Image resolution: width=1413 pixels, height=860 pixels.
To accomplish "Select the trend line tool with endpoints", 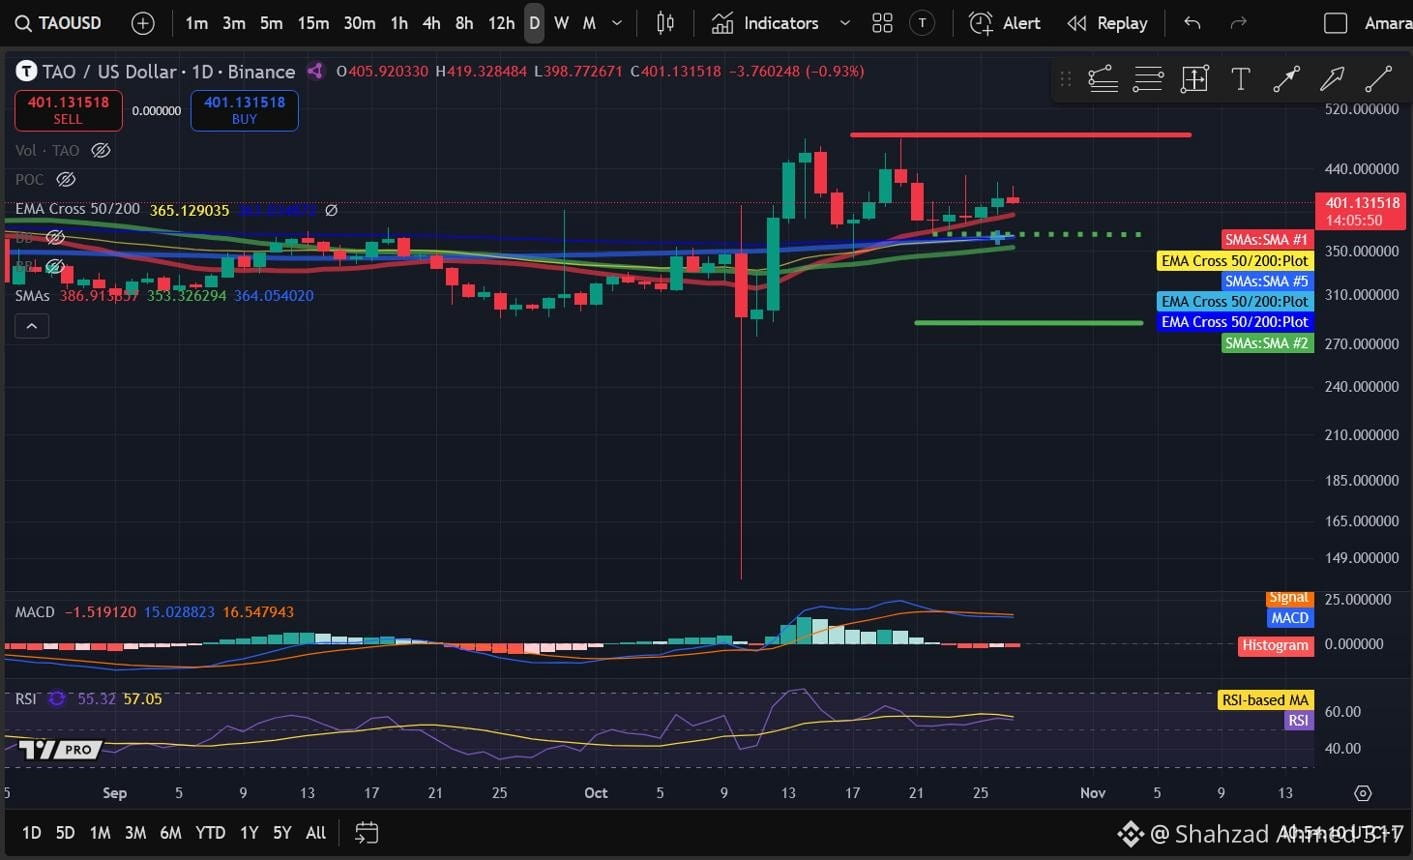I will [1286, 79].
